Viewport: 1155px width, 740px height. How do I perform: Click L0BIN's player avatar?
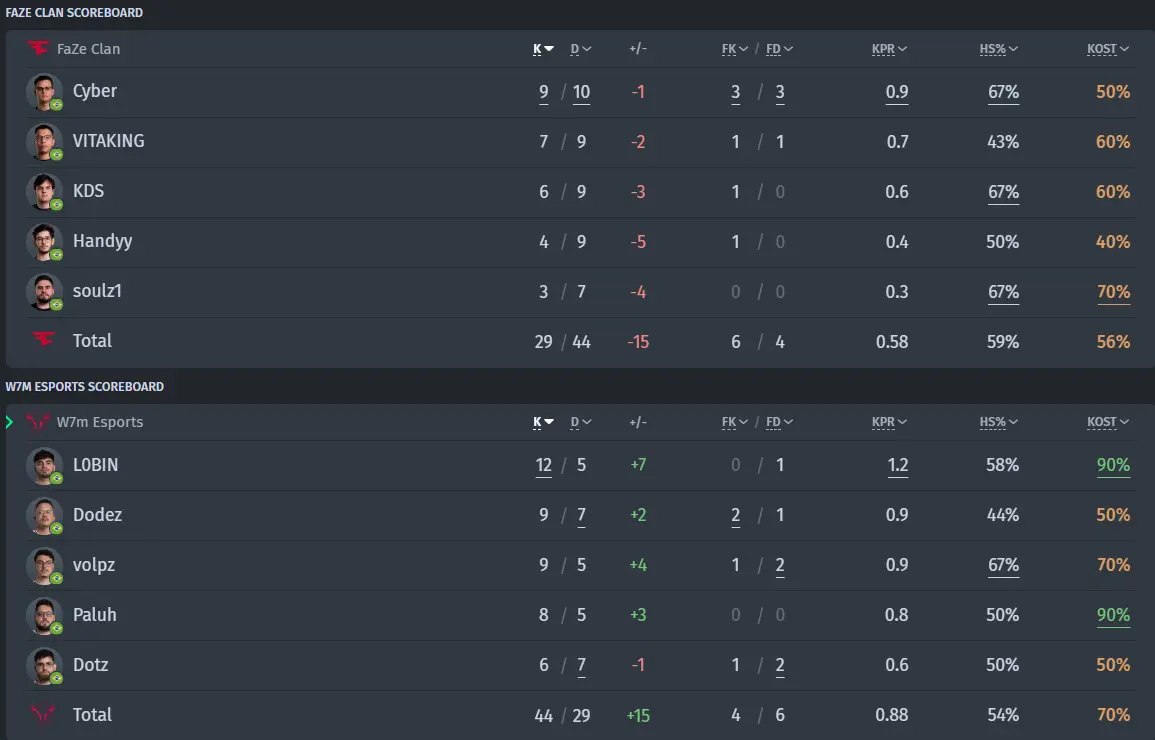pyautogui.click(x=44, y=465)
